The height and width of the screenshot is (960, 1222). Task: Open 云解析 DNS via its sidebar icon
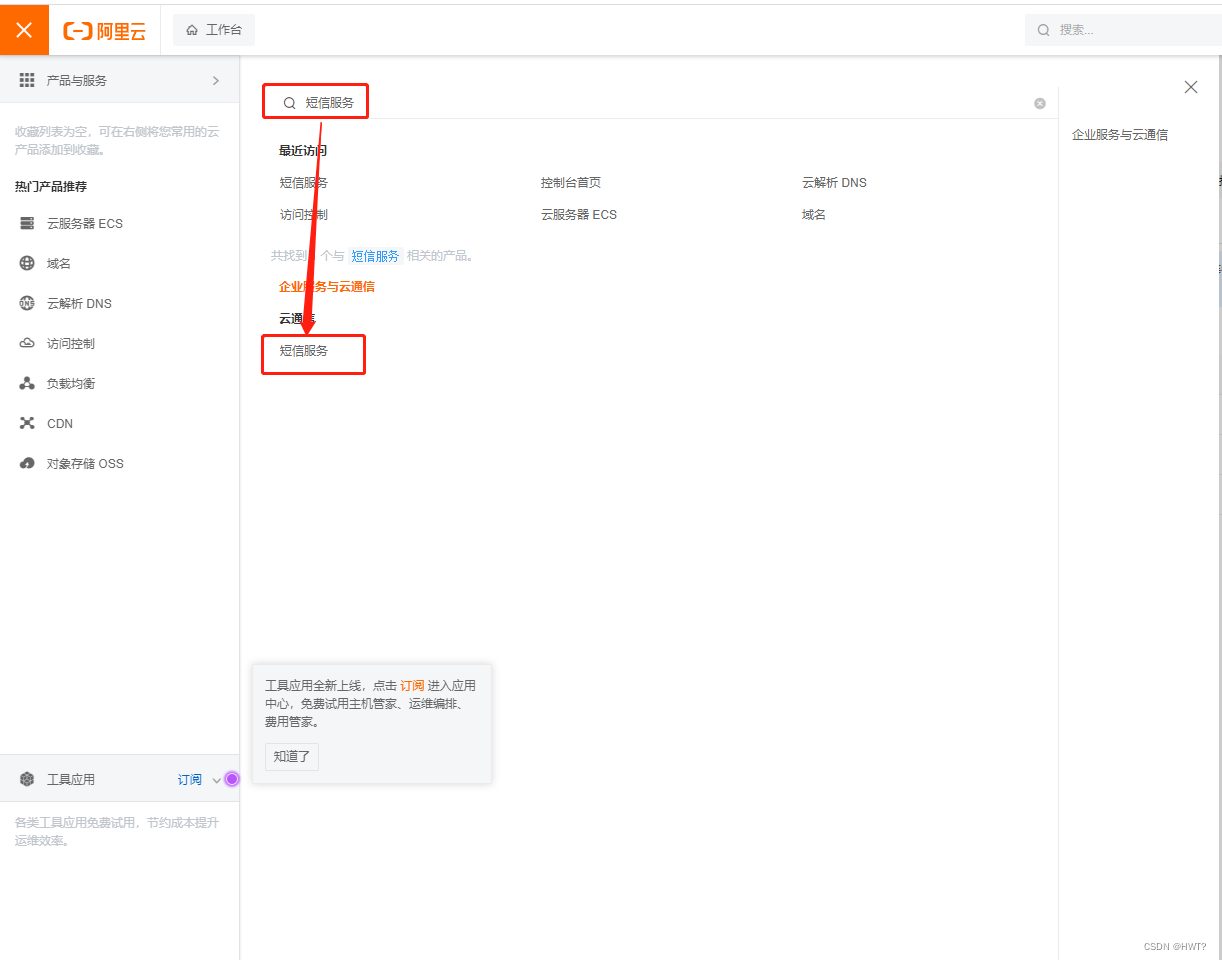(27, 303)
